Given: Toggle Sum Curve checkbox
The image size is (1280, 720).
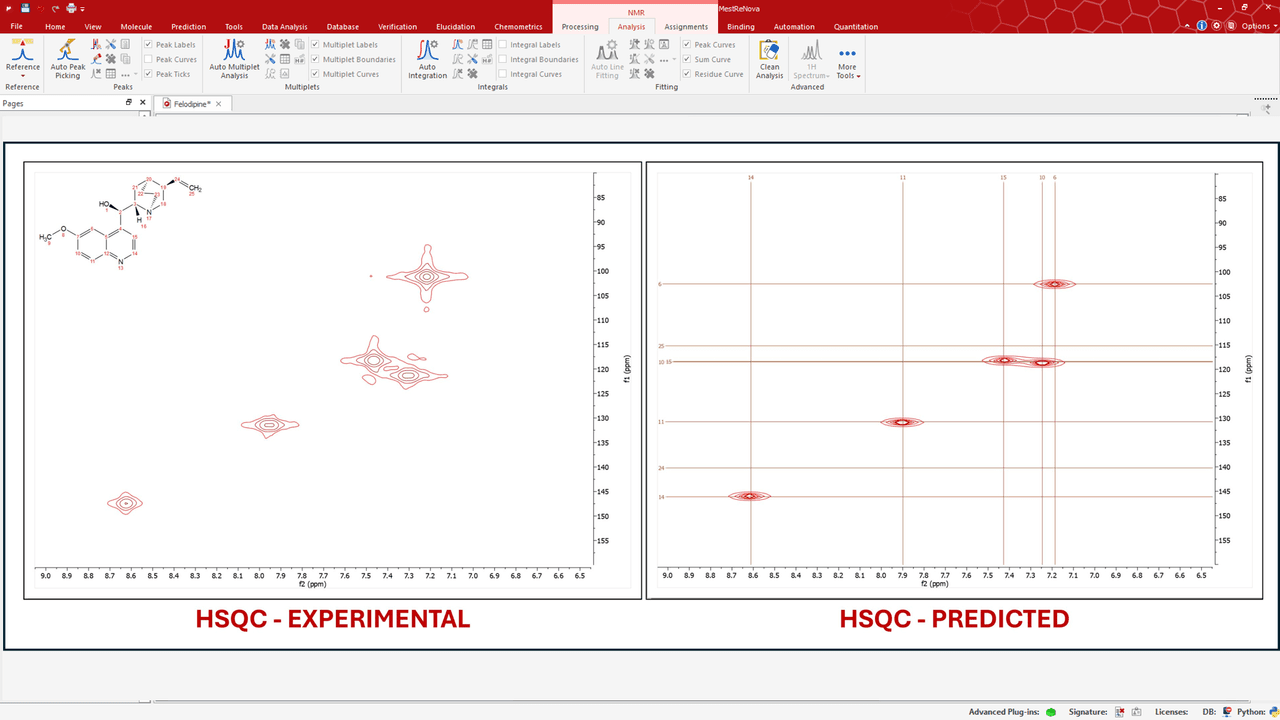Looking at the screenshot, I should click(x=687, y=59).
